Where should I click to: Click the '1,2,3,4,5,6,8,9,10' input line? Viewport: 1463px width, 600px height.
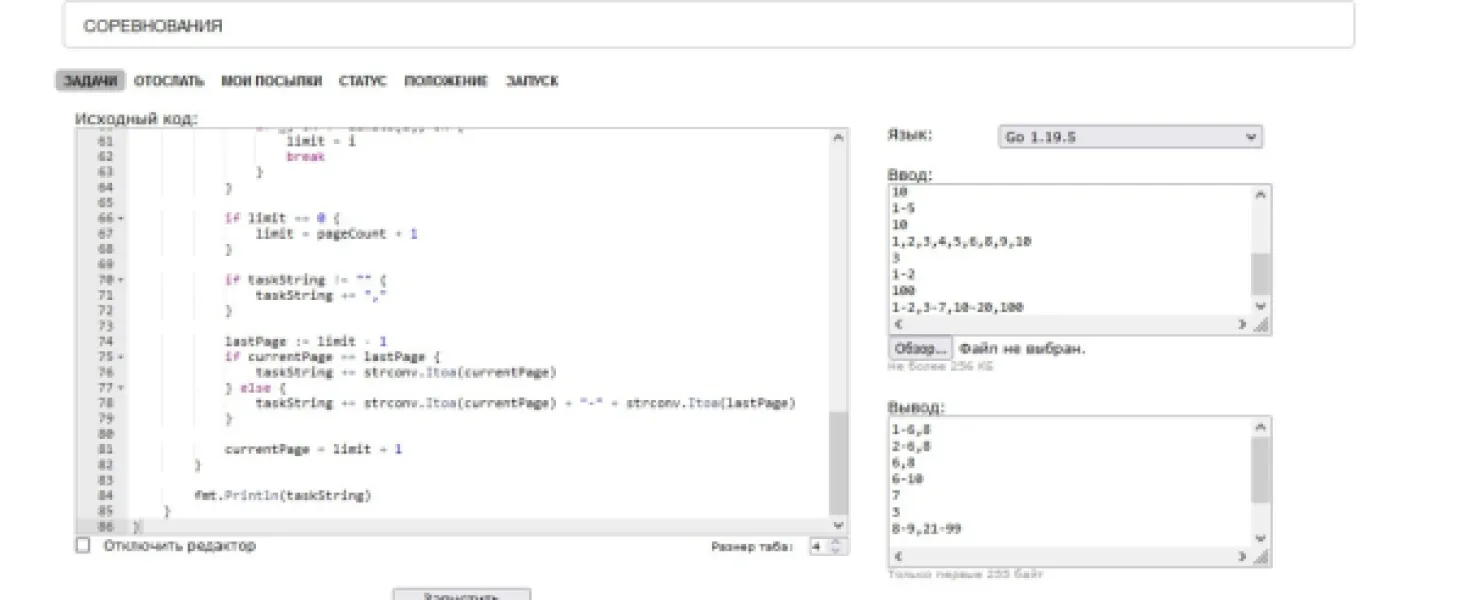[x=962, y=241]
